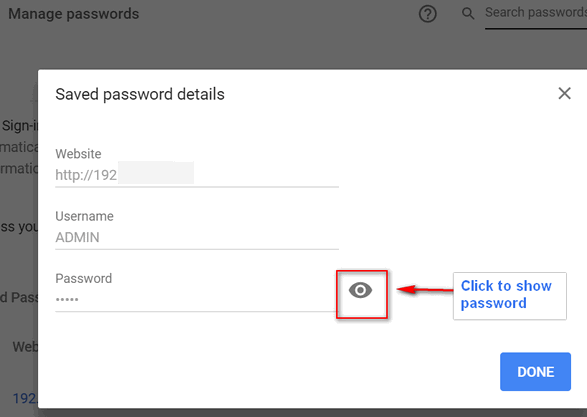Click the redacted part of website address

tap(156, 173)
